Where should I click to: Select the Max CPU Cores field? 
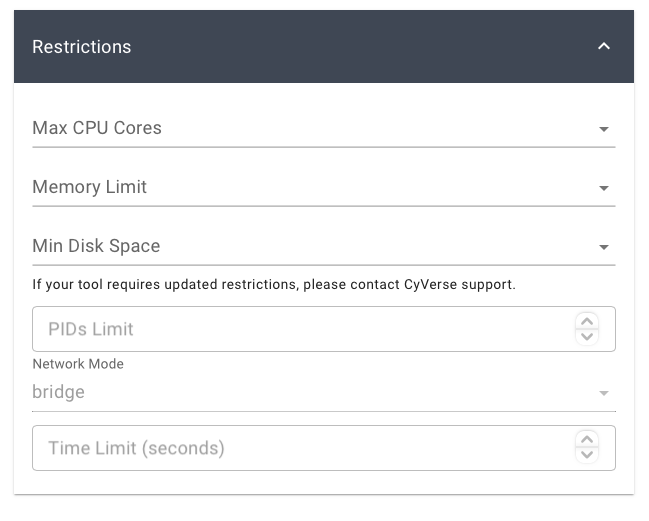point(300,128)
